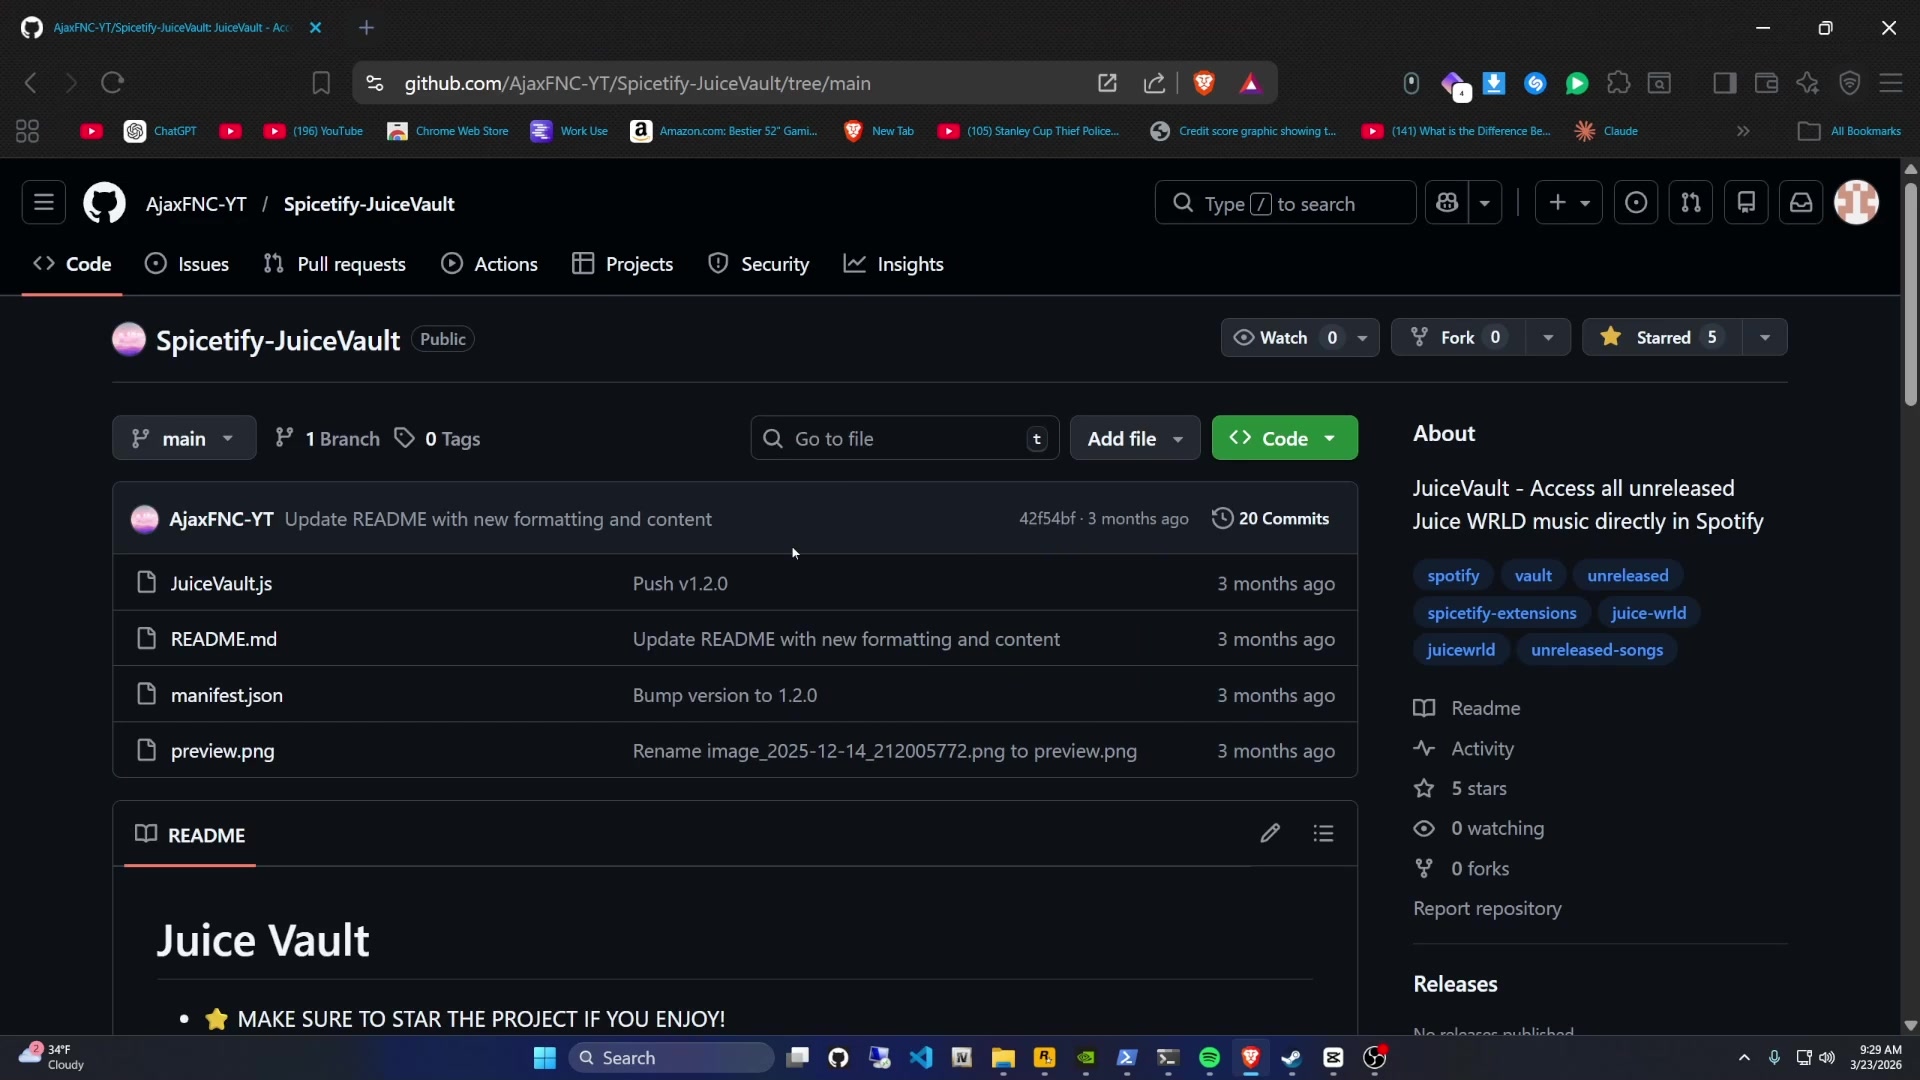Reload the page
The height and width of the screenshot is (1080, 1920).
[x=112, y=83]
